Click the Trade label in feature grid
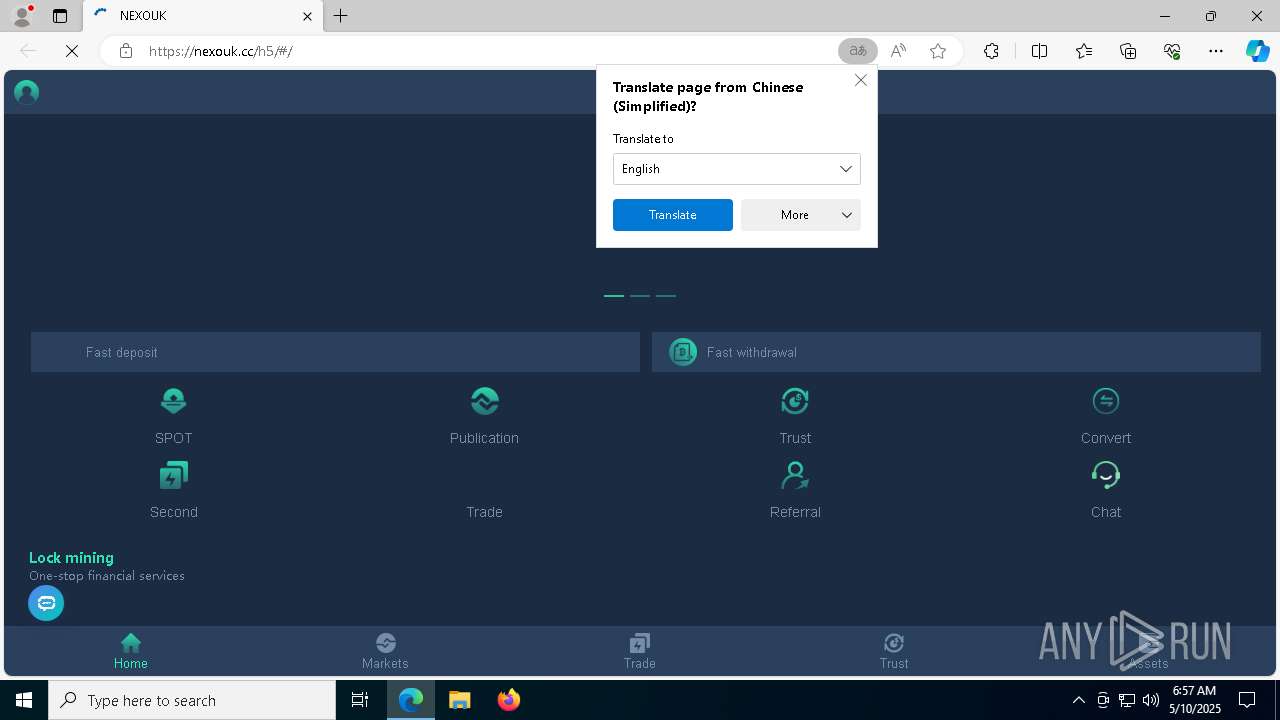The image size is (1280, 720). (x=484, y=512)
